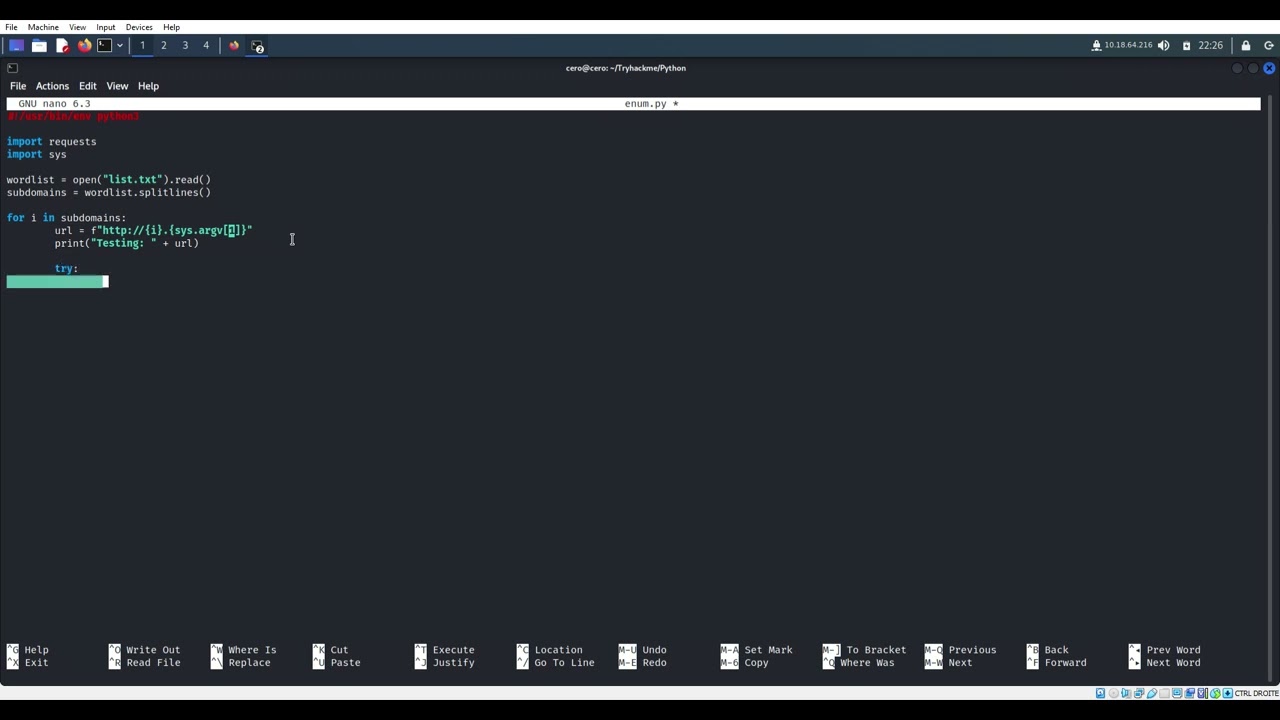Click nano Help shortcut

[28, 650]
